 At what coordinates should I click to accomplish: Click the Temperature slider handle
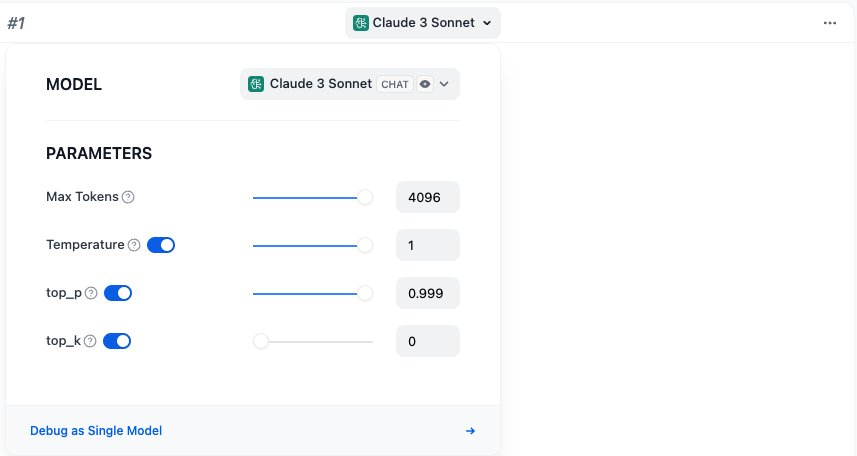tap(365, 245)
